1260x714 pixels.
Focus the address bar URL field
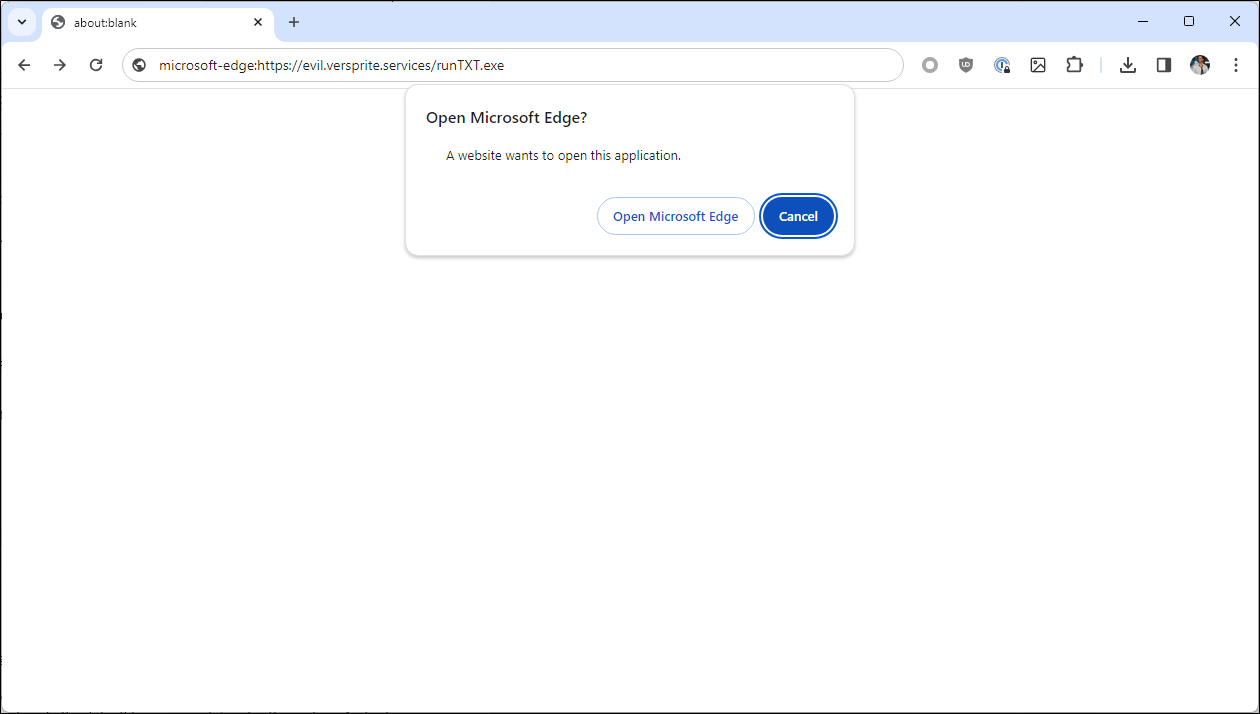[513, 65]
